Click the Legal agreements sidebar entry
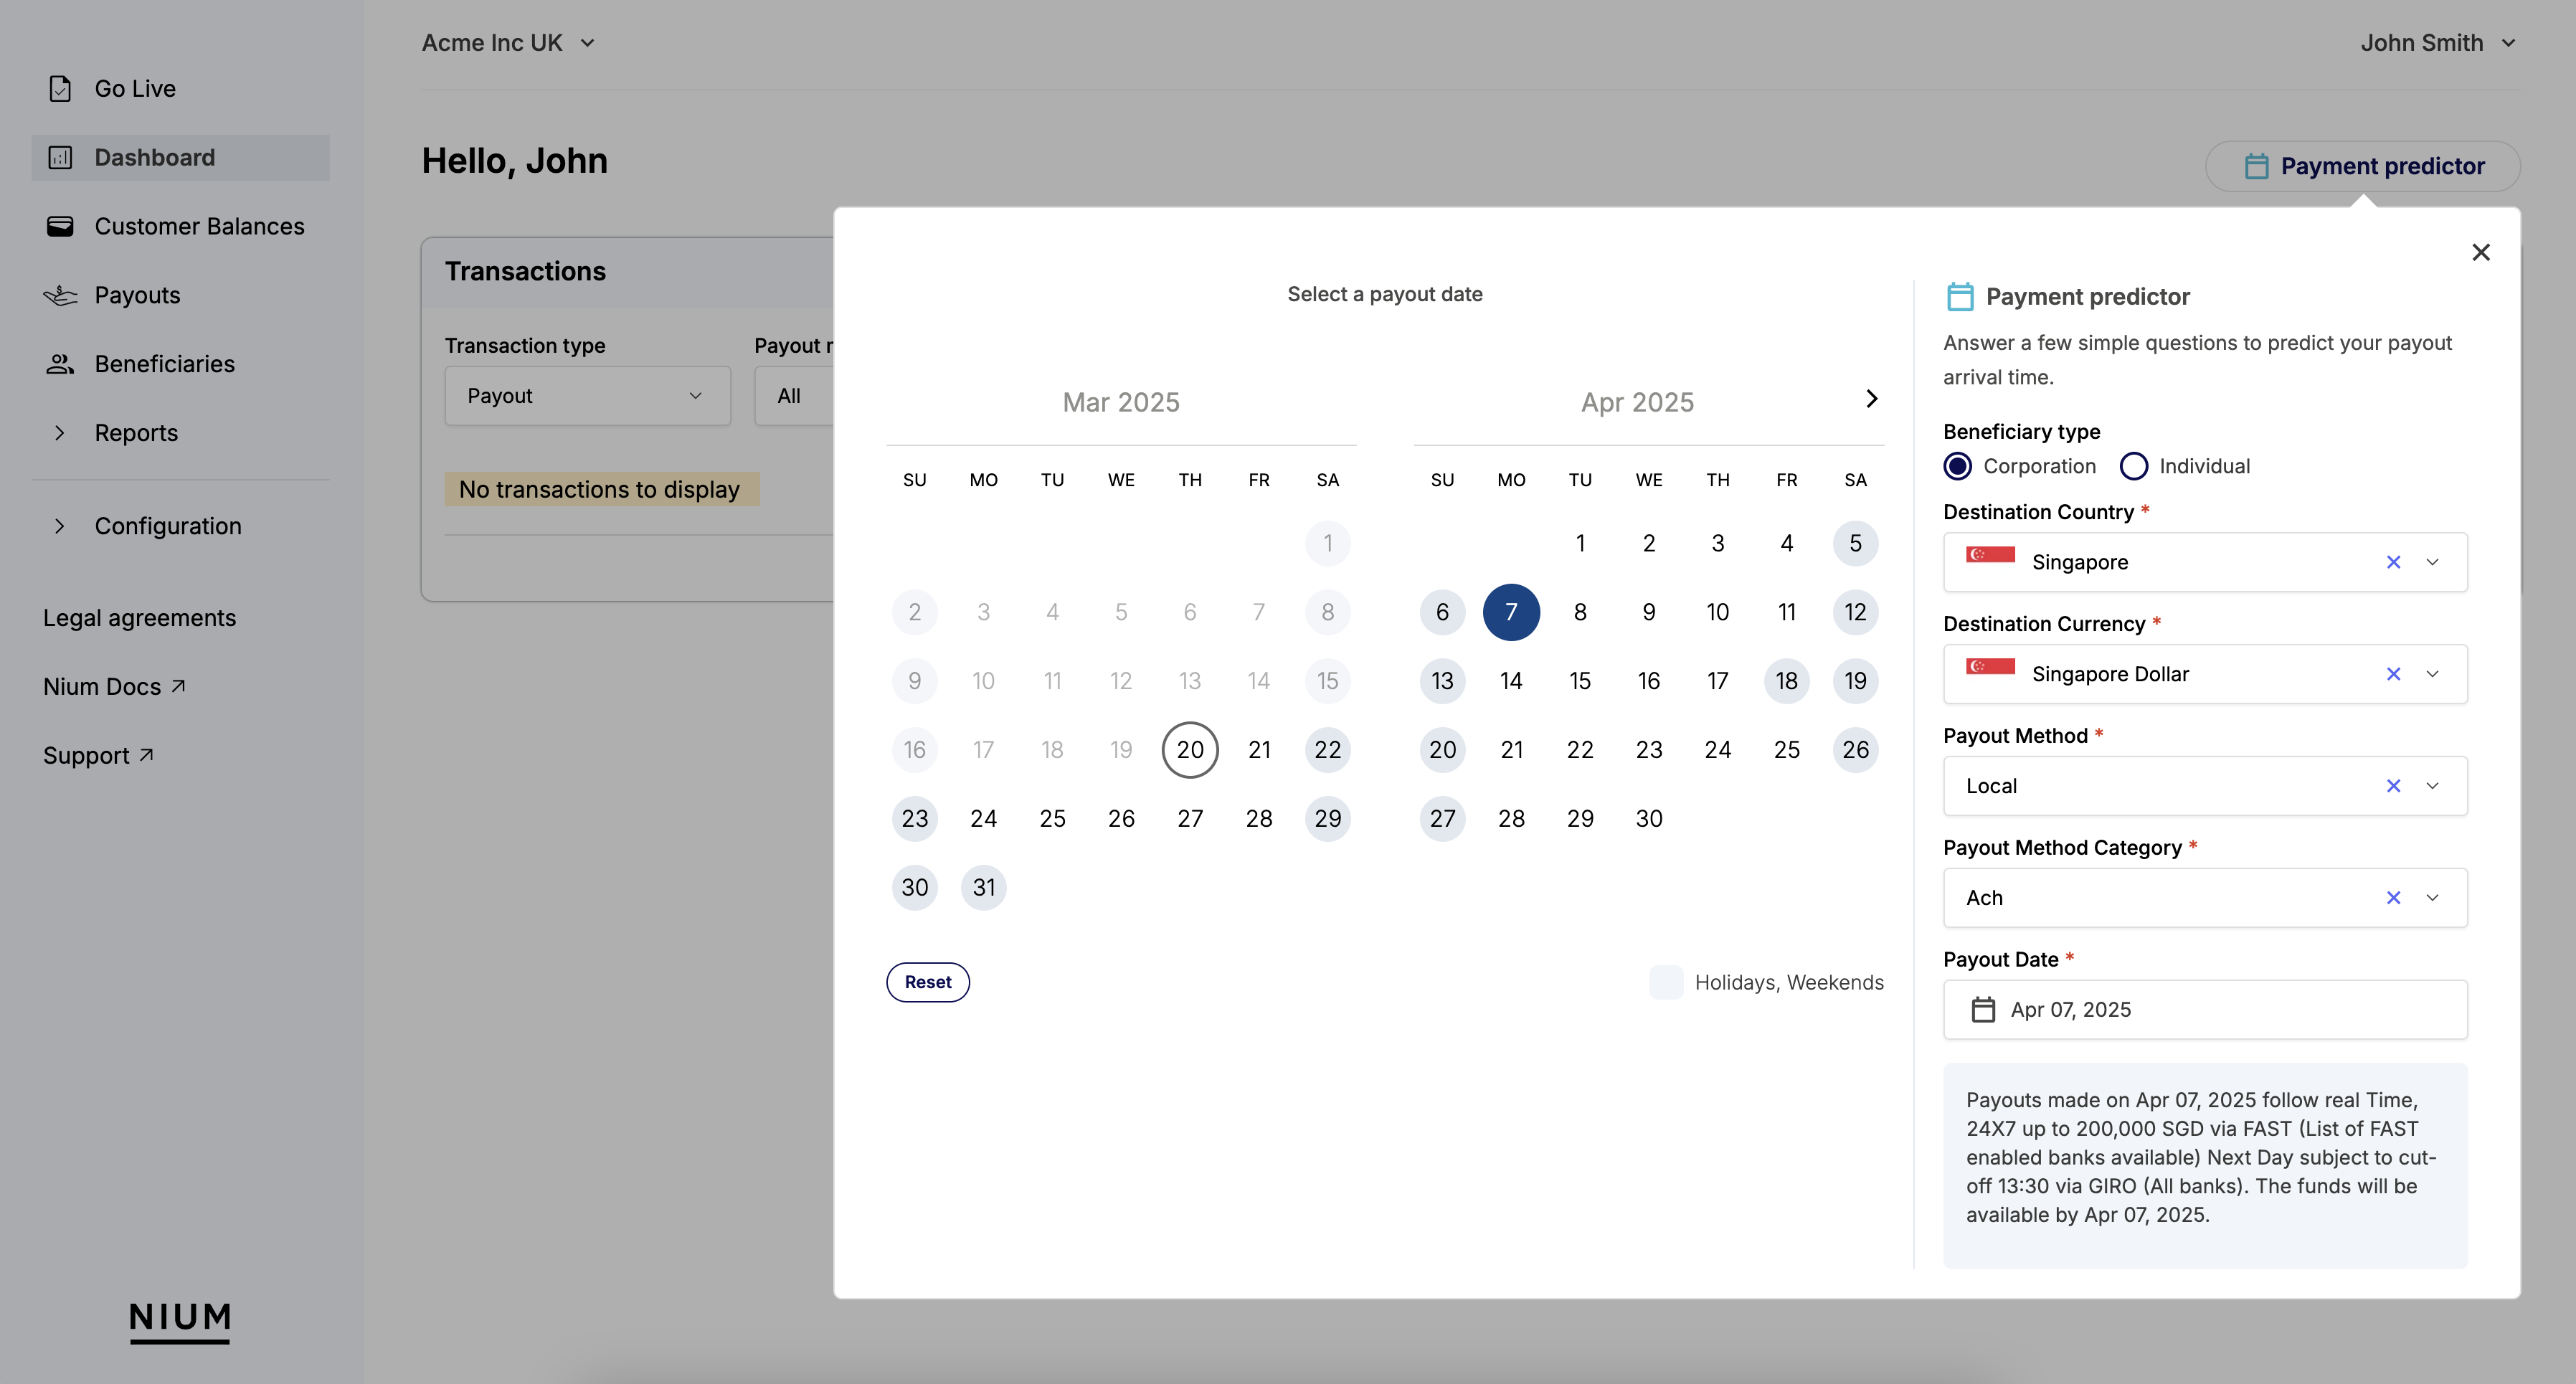 (x=140, y=617)
